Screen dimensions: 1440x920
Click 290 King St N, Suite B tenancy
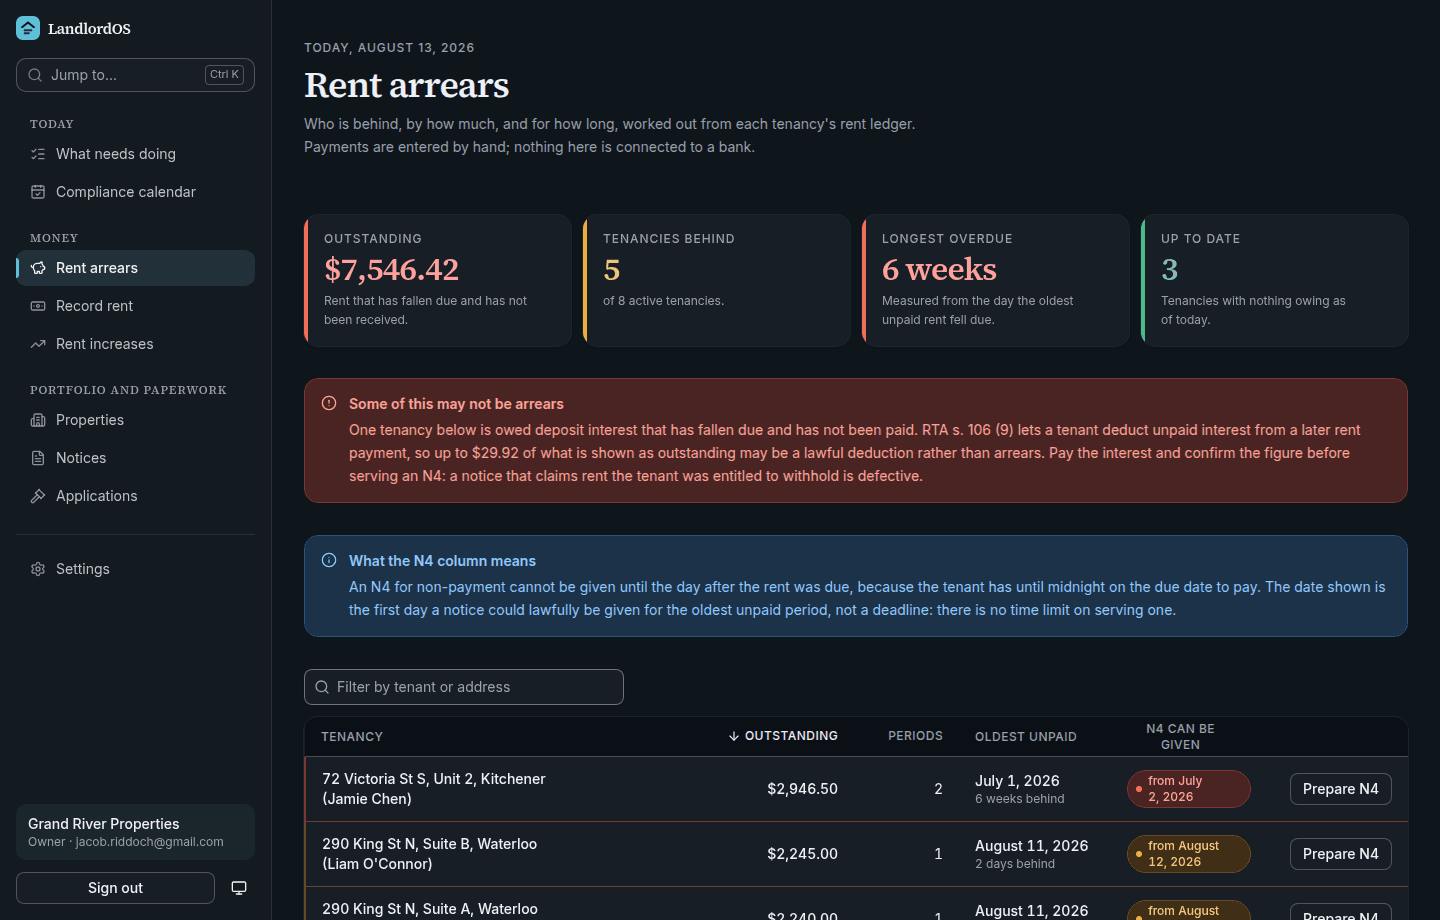tap(430, 854)
